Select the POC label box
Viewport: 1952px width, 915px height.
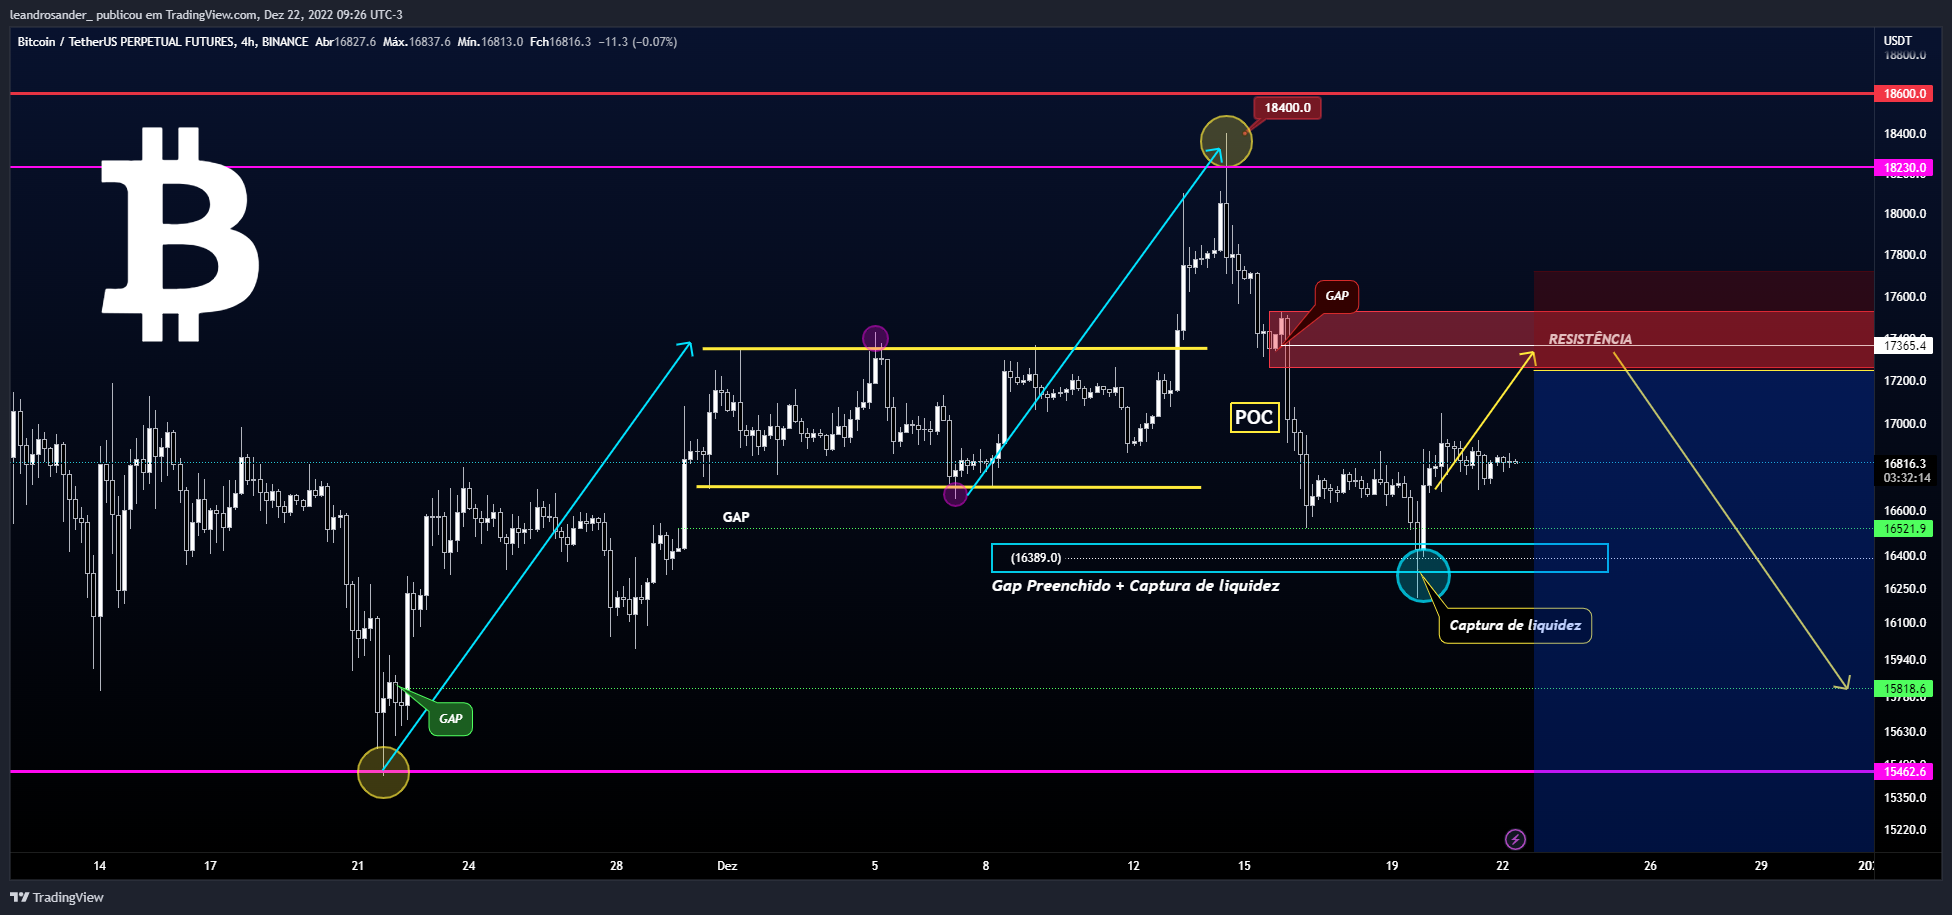1254,417
